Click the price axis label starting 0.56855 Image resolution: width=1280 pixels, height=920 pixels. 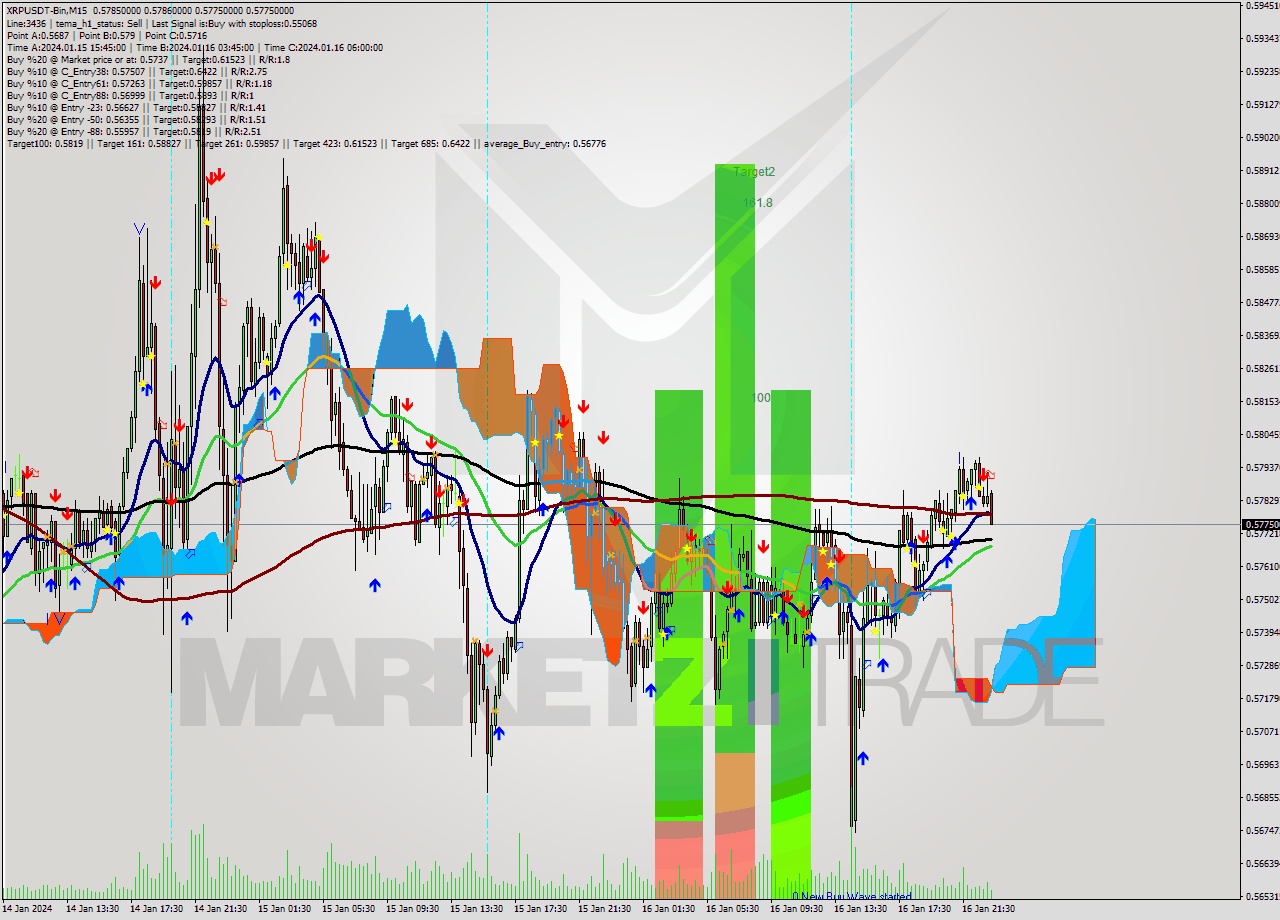click(1262, 797)
